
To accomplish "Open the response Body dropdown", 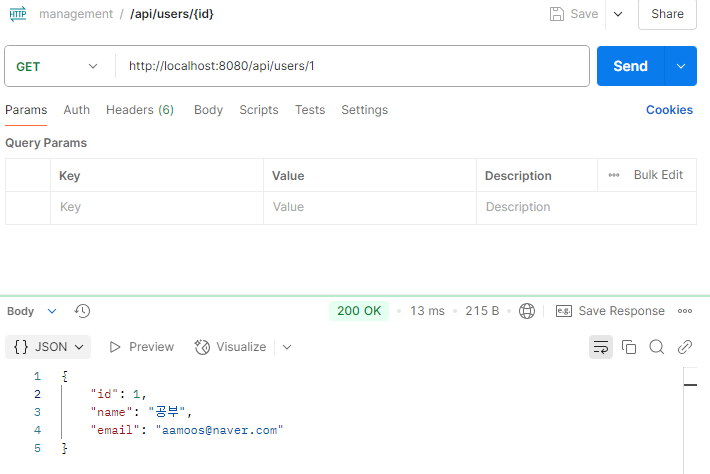I will click(31, 311).
